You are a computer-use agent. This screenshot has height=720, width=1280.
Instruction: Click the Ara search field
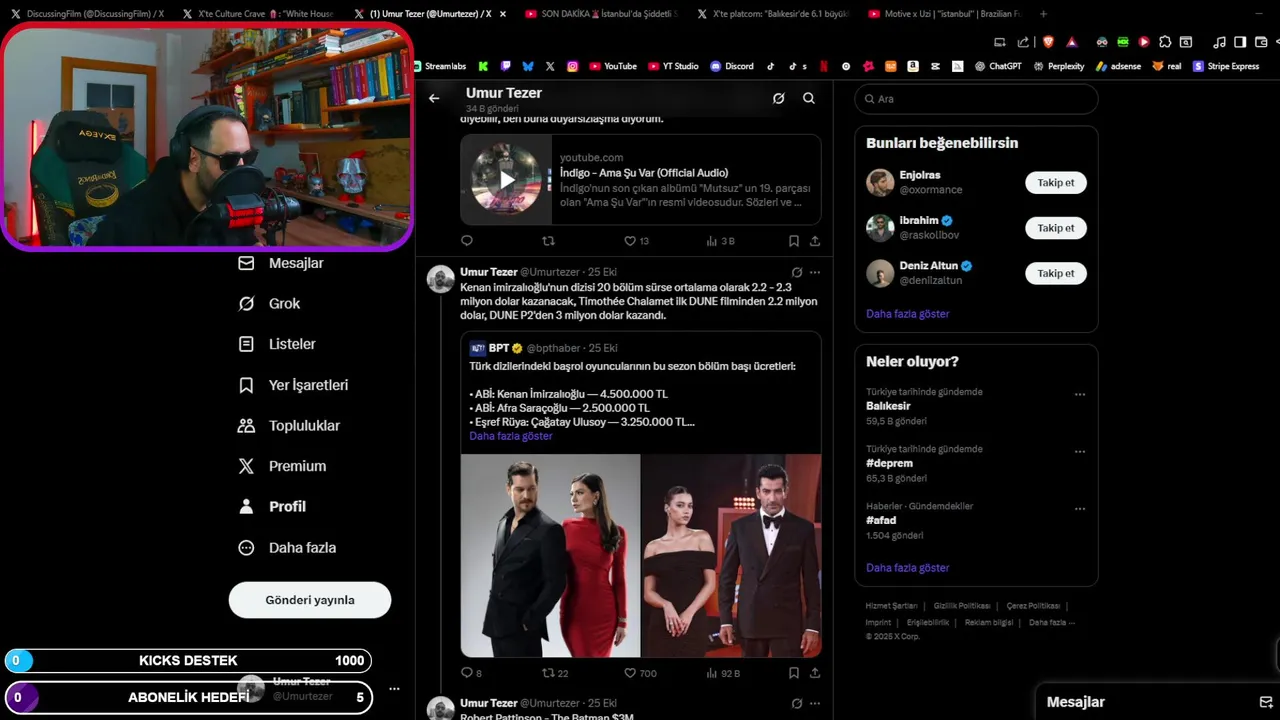pos(976,99)
